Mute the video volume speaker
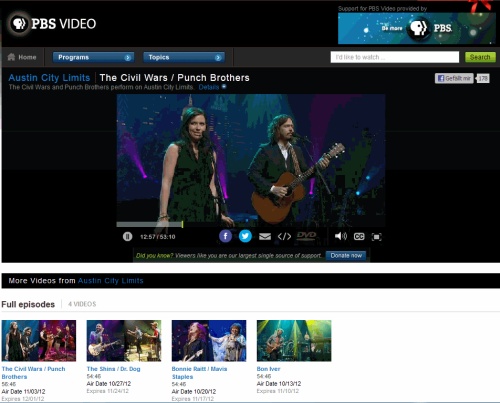The height and width of the screenshot is (403, 500). tap(341, 236)
